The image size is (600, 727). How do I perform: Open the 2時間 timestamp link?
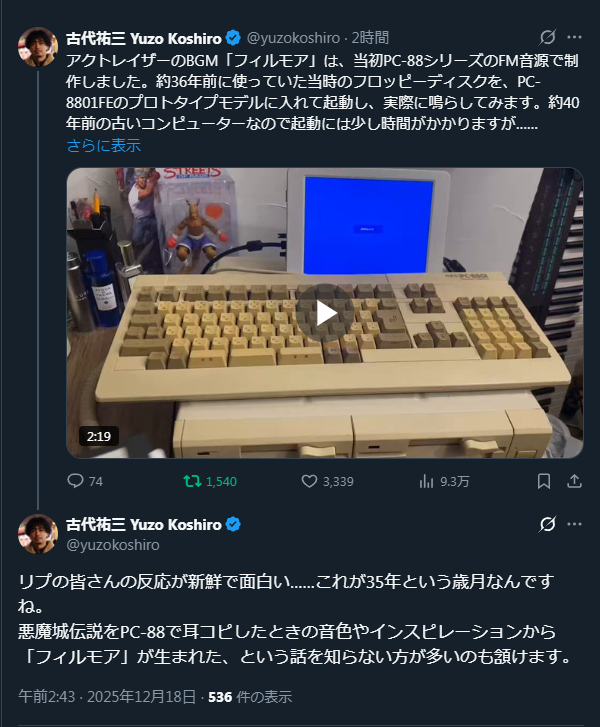pos(370,38)
